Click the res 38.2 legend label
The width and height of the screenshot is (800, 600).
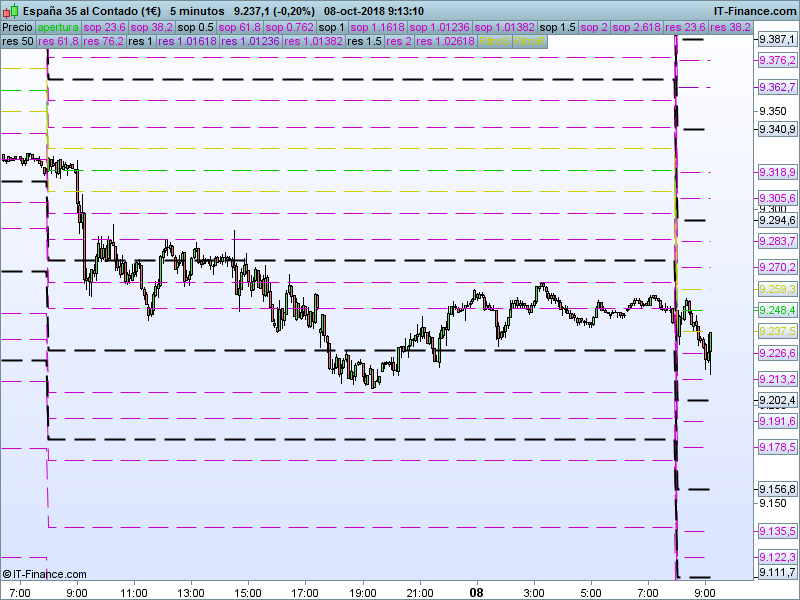[x=730, y=28]
